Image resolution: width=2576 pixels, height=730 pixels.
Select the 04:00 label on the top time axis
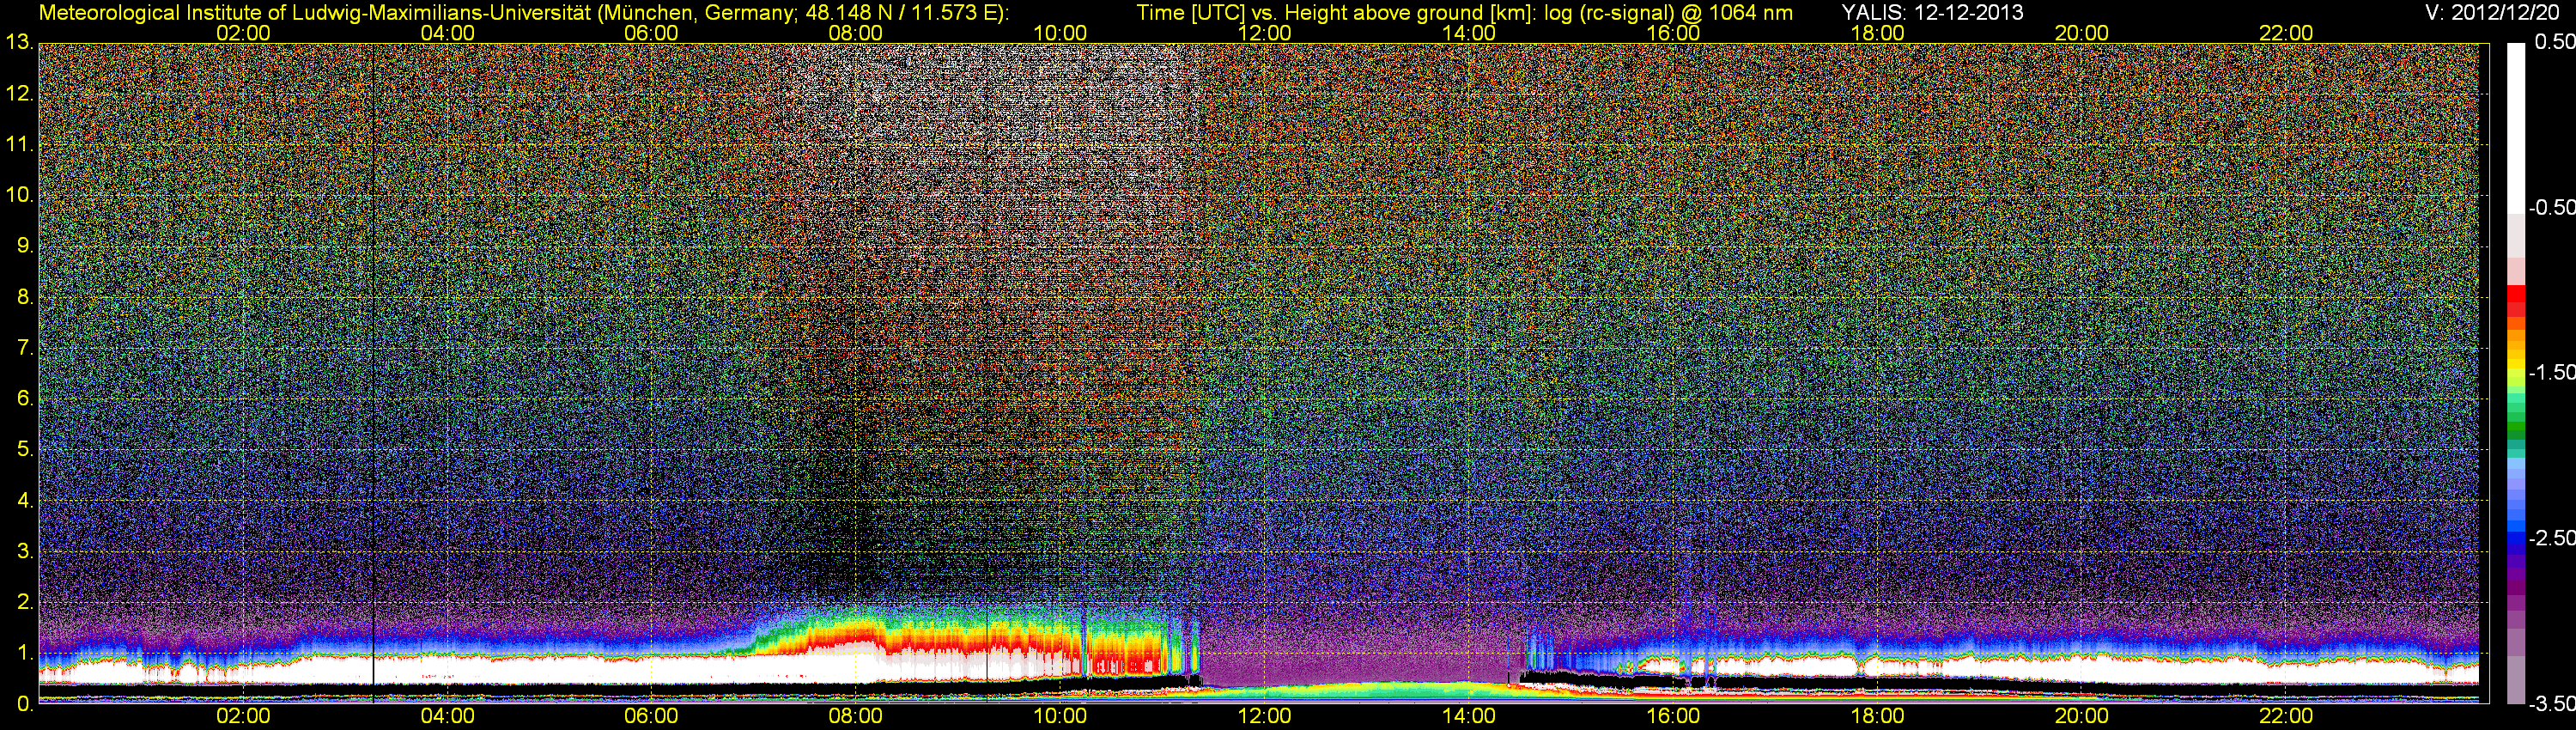(447, 33)
